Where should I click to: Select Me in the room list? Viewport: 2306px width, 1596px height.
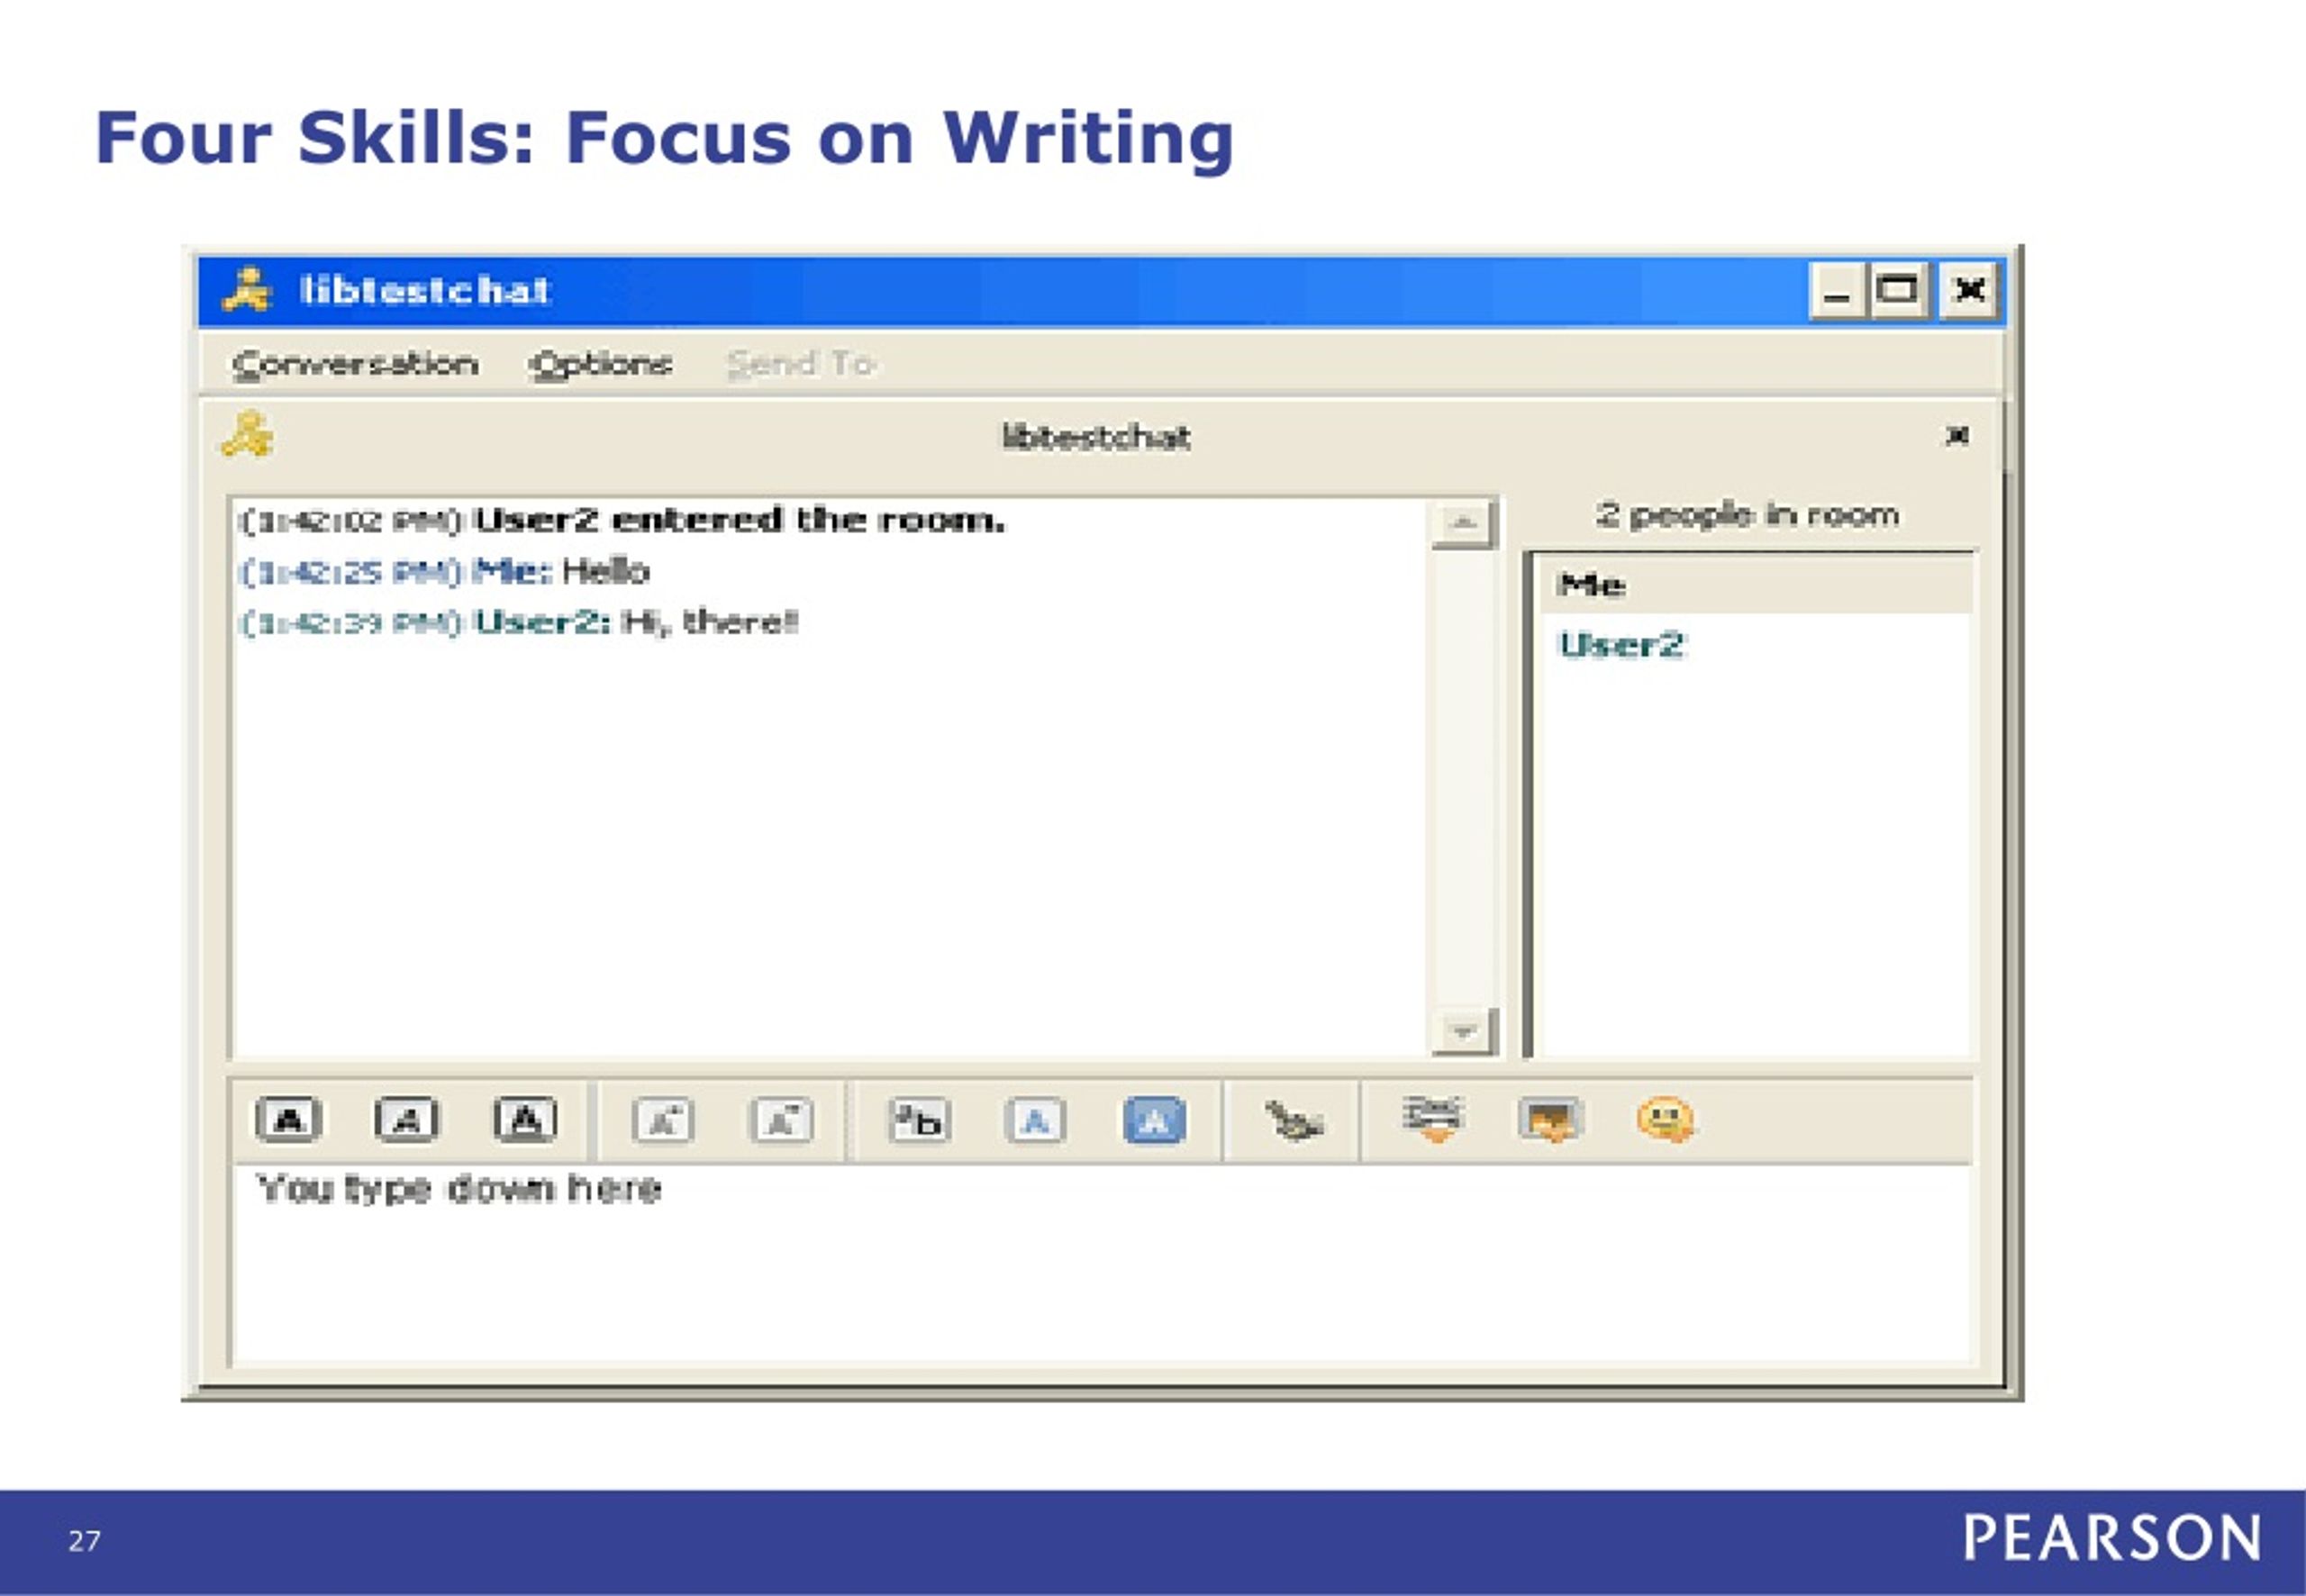pyautogui.click(x=1756, y=585)
